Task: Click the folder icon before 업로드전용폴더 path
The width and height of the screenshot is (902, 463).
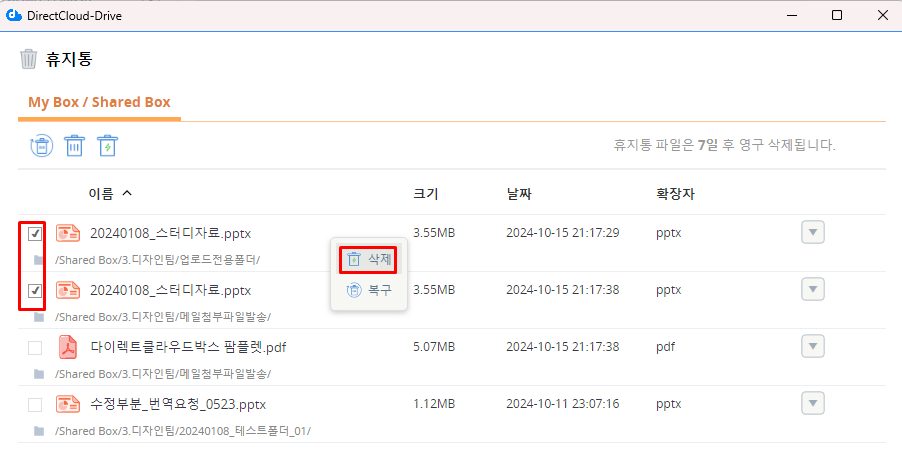Action: pyautogui.click(x=39, y=260)
